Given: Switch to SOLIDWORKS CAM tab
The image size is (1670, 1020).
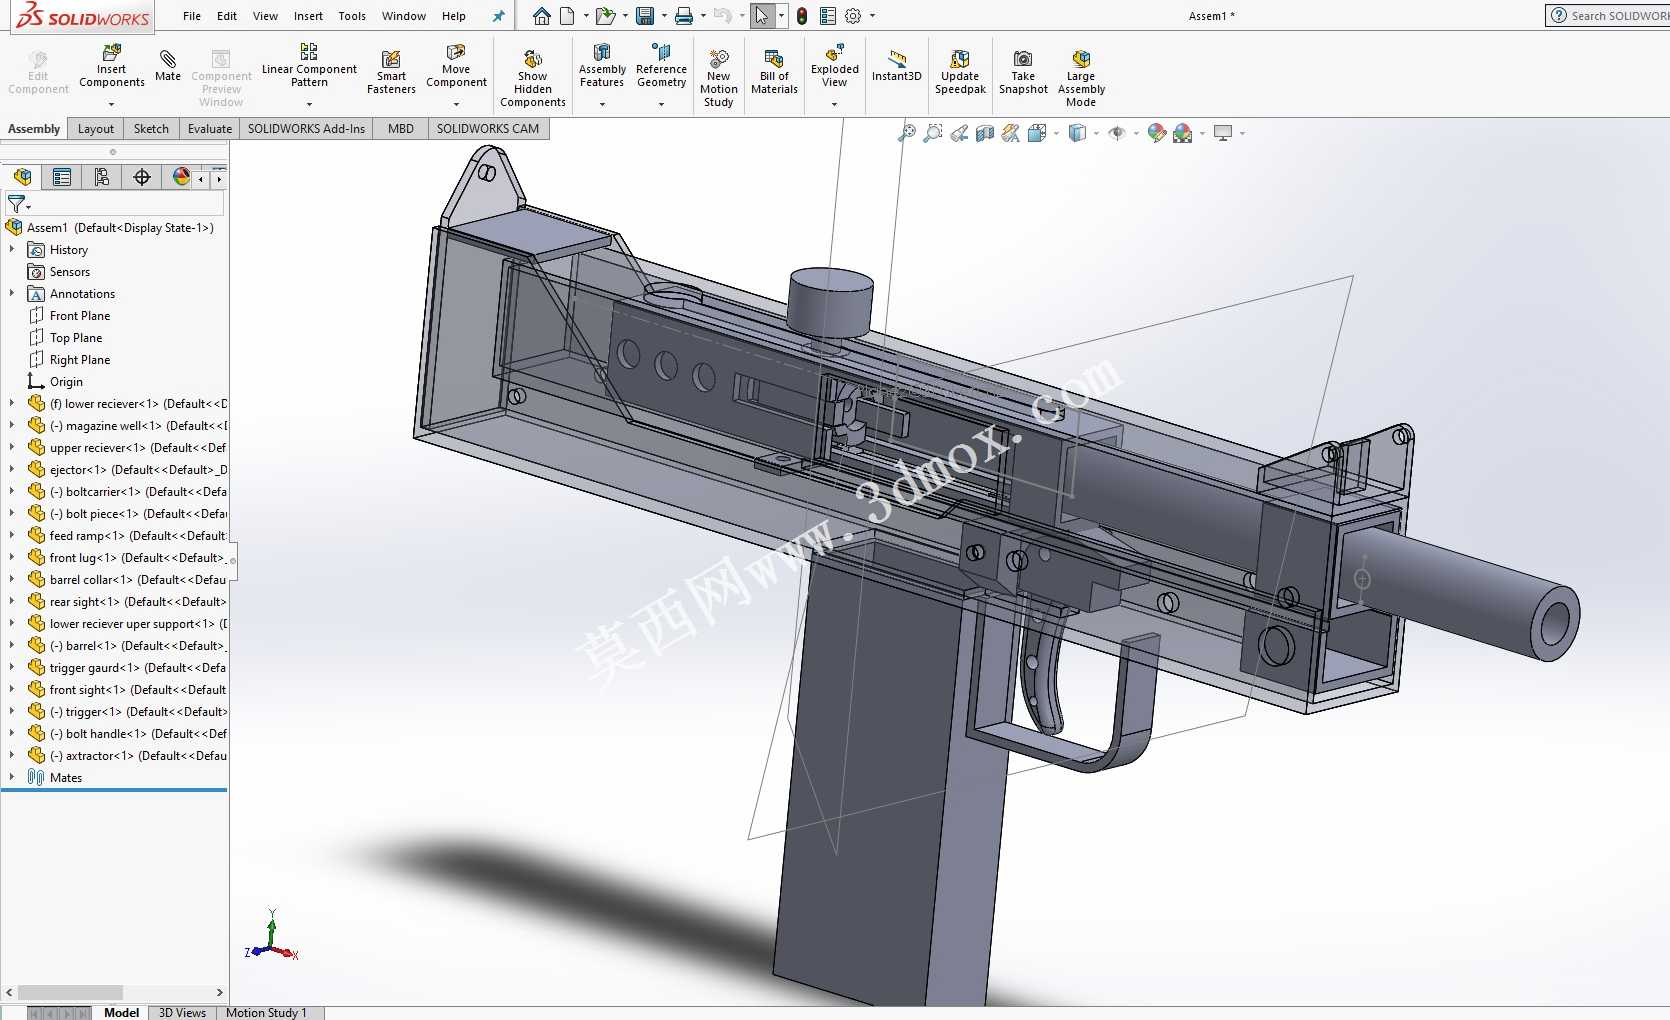Looking at the screenshot, I should 488,129.
